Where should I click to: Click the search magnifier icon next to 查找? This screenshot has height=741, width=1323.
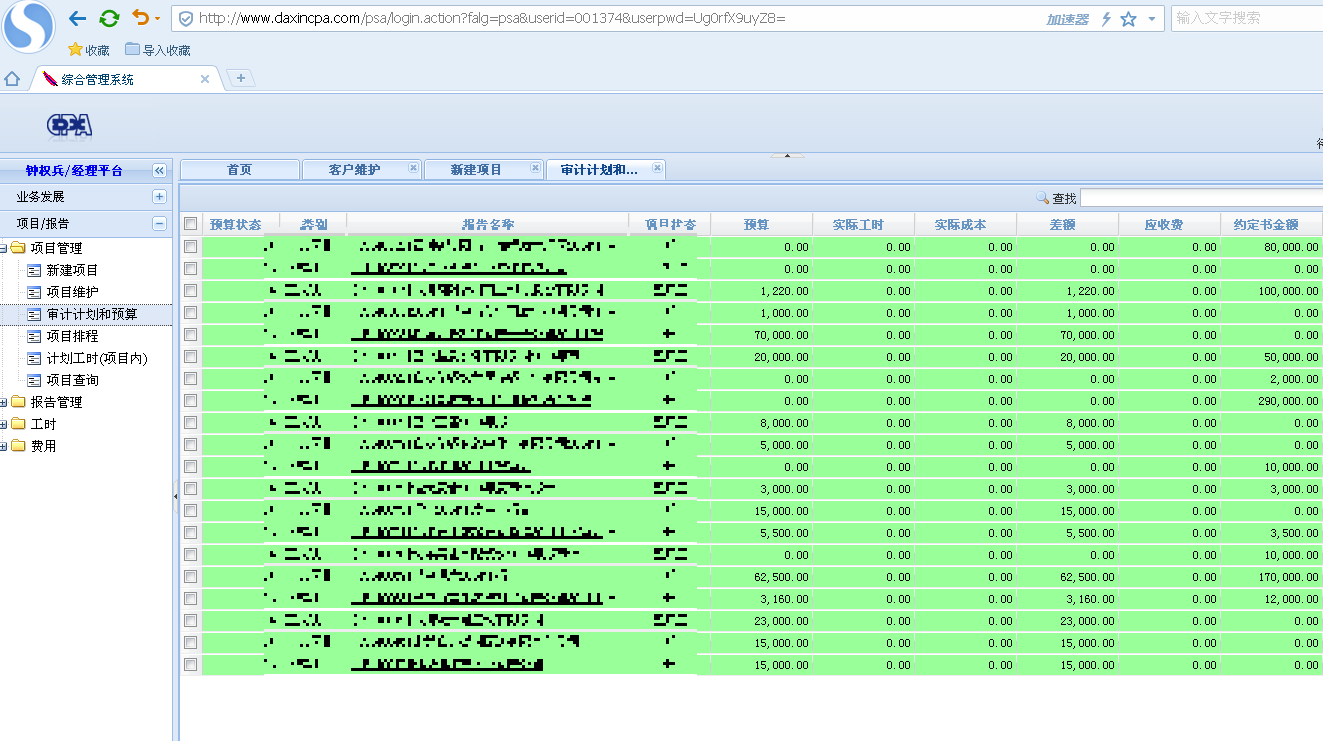[x=1043, y=198]
